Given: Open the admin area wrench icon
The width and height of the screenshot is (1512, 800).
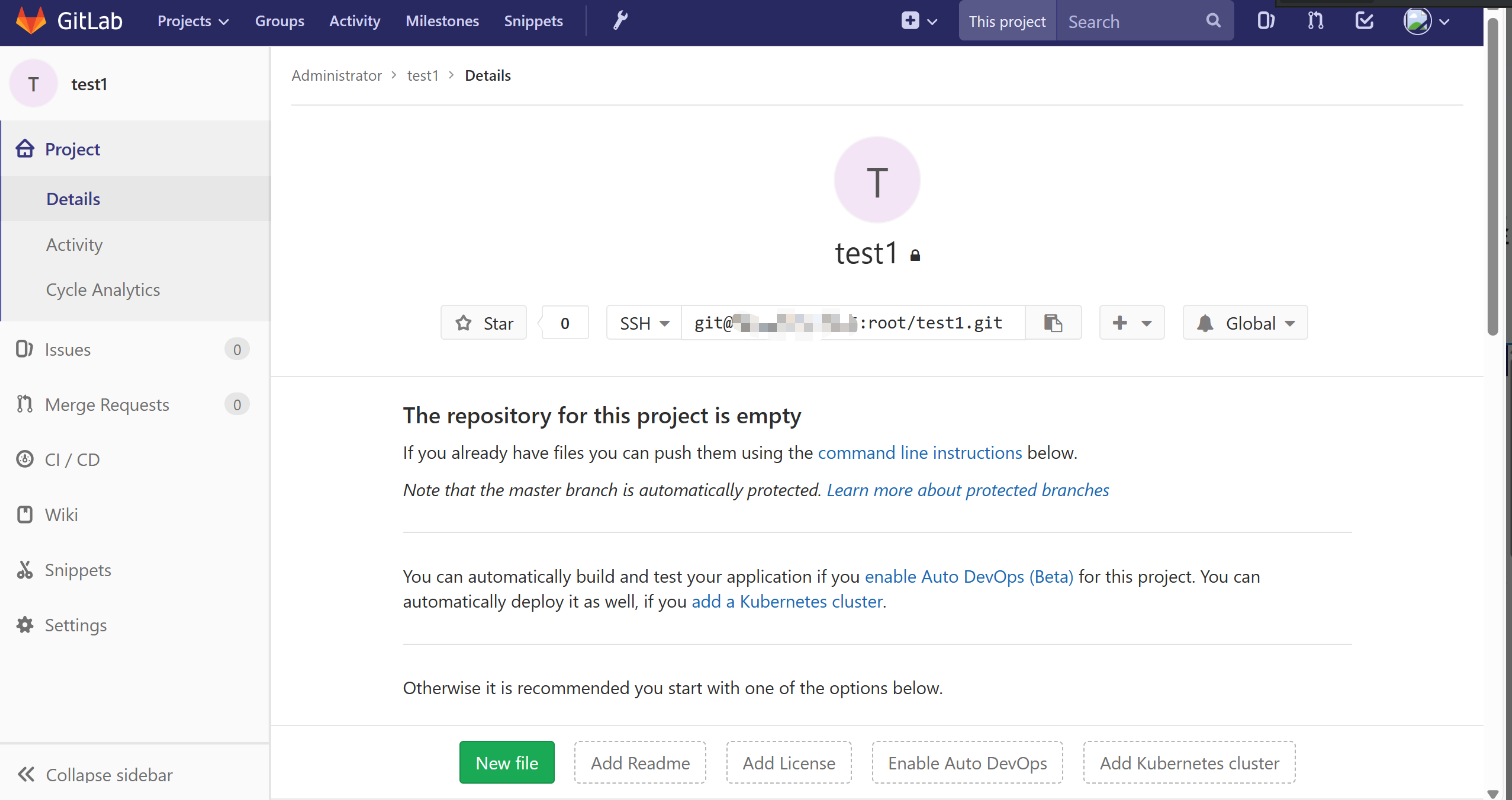Looking at the screenshot, I should point(620,21).
